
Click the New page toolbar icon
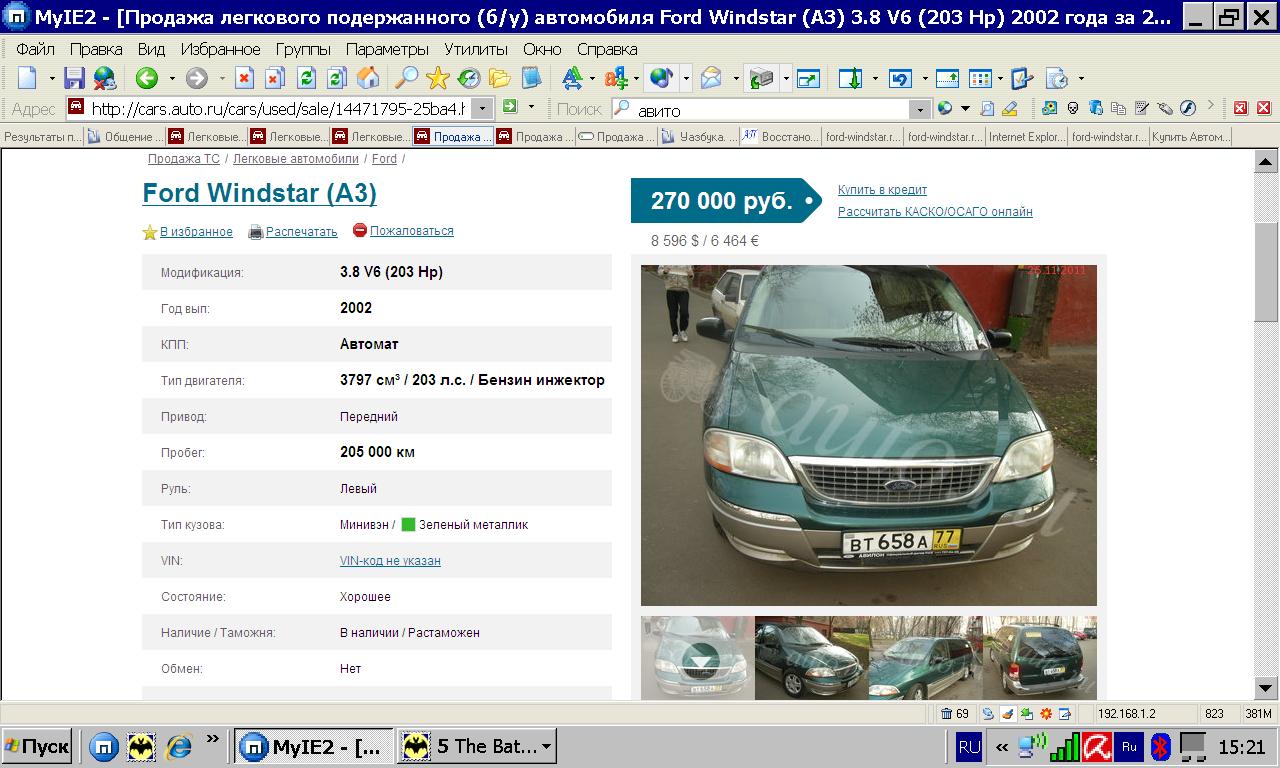27,78
